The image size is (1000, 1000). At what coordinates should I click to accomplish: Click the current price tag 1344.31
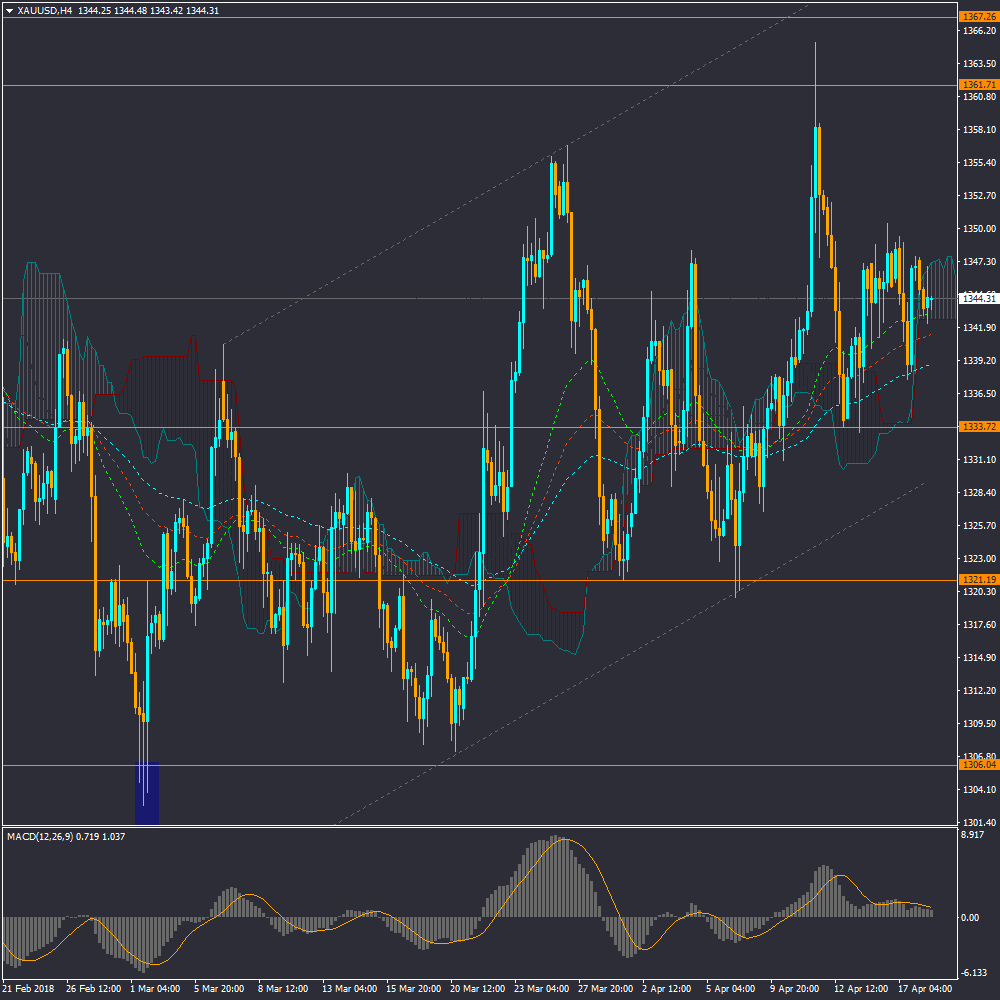[977, 298]
